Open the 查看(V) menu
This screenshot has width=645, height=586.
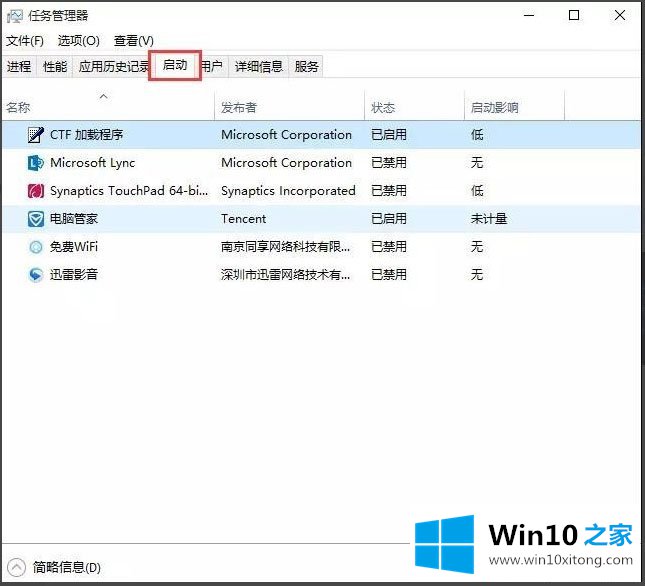pos(134,41)
